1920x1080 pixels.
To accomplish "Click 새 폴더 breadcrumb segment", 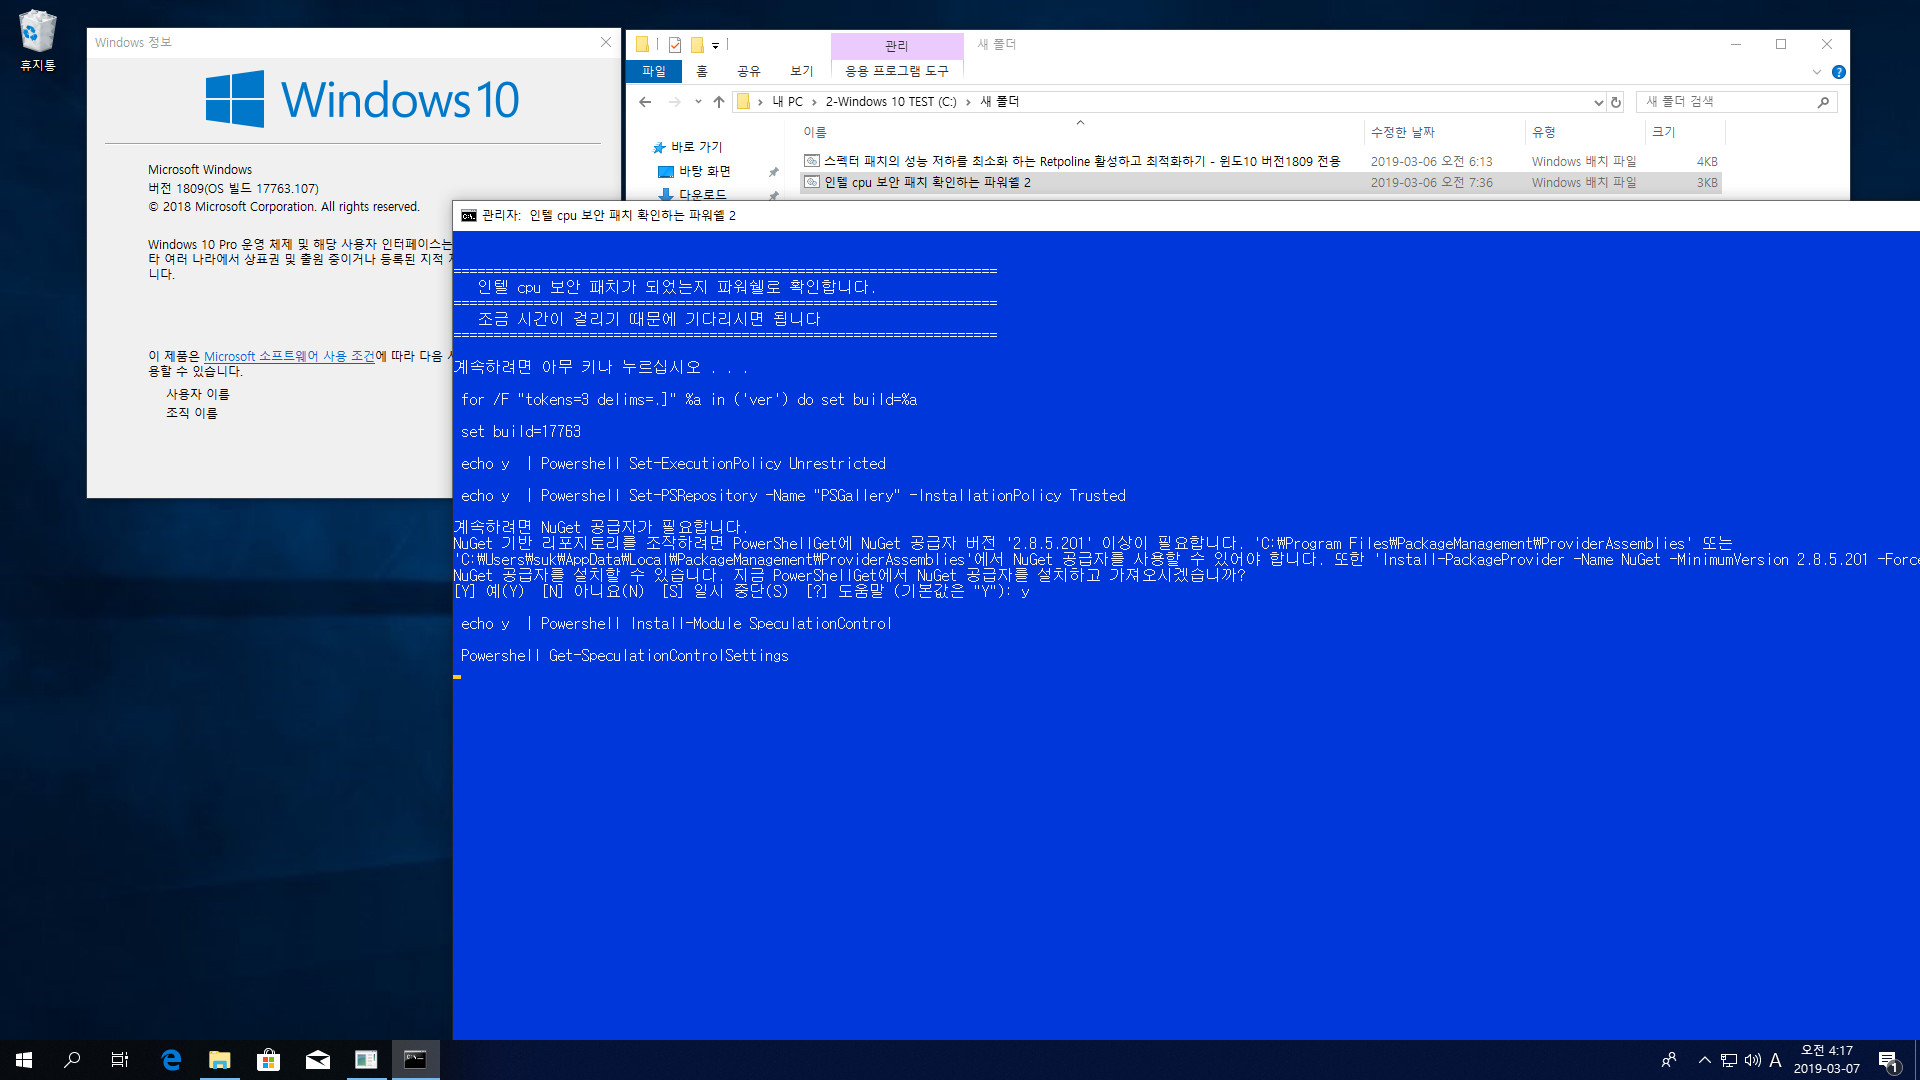I will (x=999, y=102).
